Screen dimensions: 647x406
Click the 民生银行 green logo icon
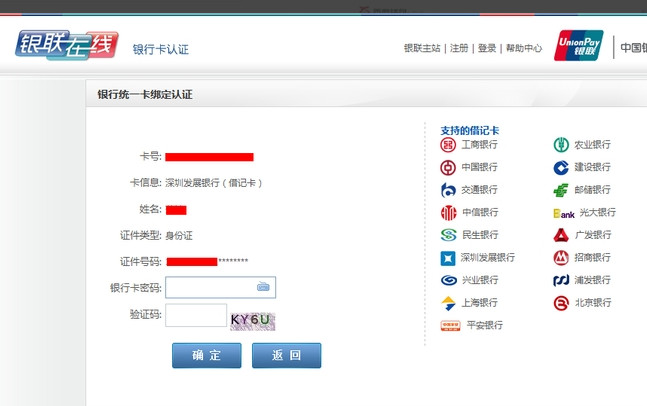coord(448,235)
